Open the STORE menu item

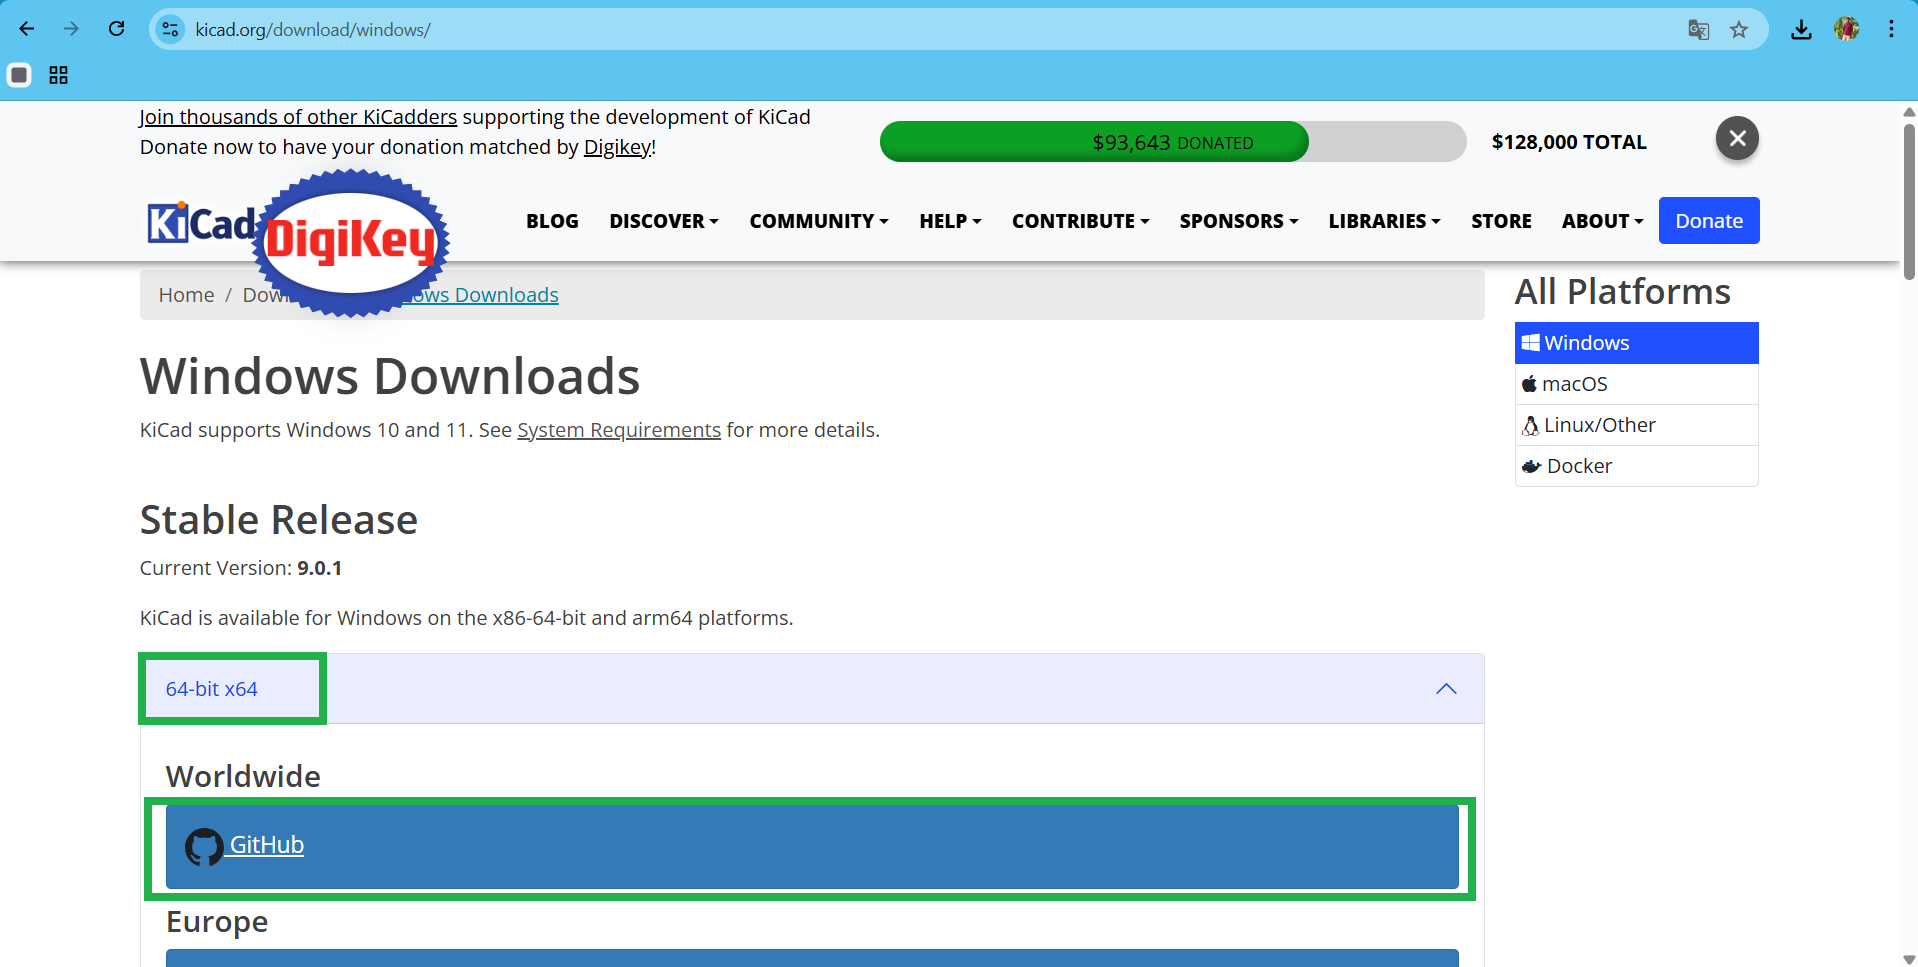coord(1501,221)
